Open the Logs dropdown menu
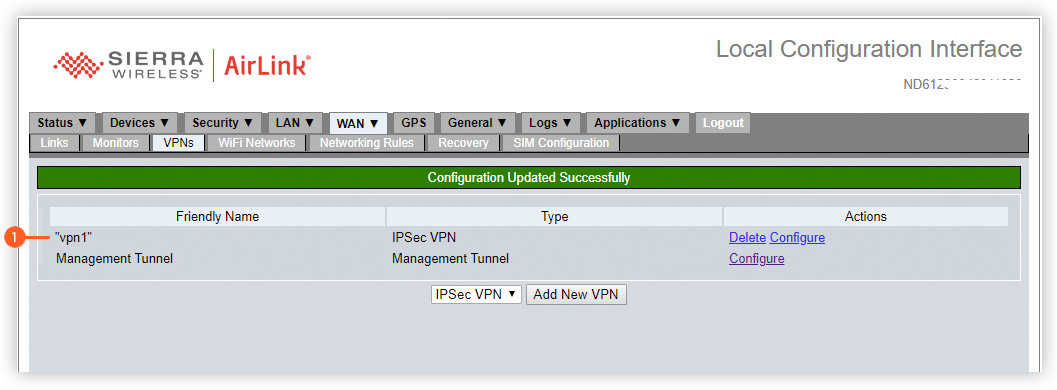 550,123
